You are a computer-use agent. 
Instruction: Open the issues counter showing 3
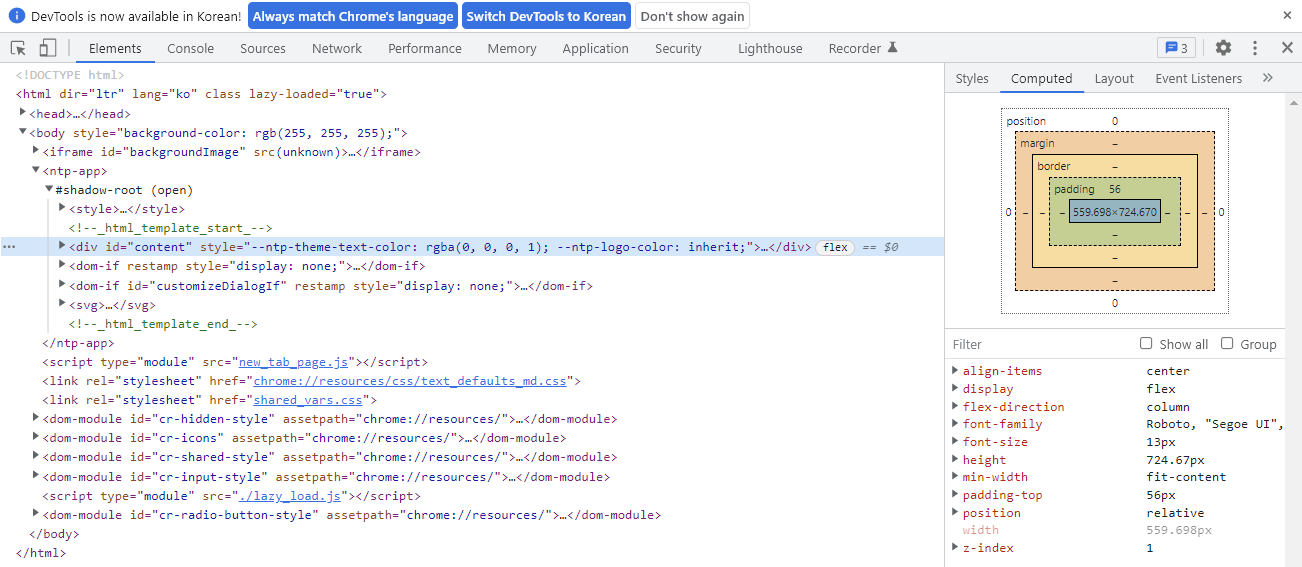coord(1176,48)
